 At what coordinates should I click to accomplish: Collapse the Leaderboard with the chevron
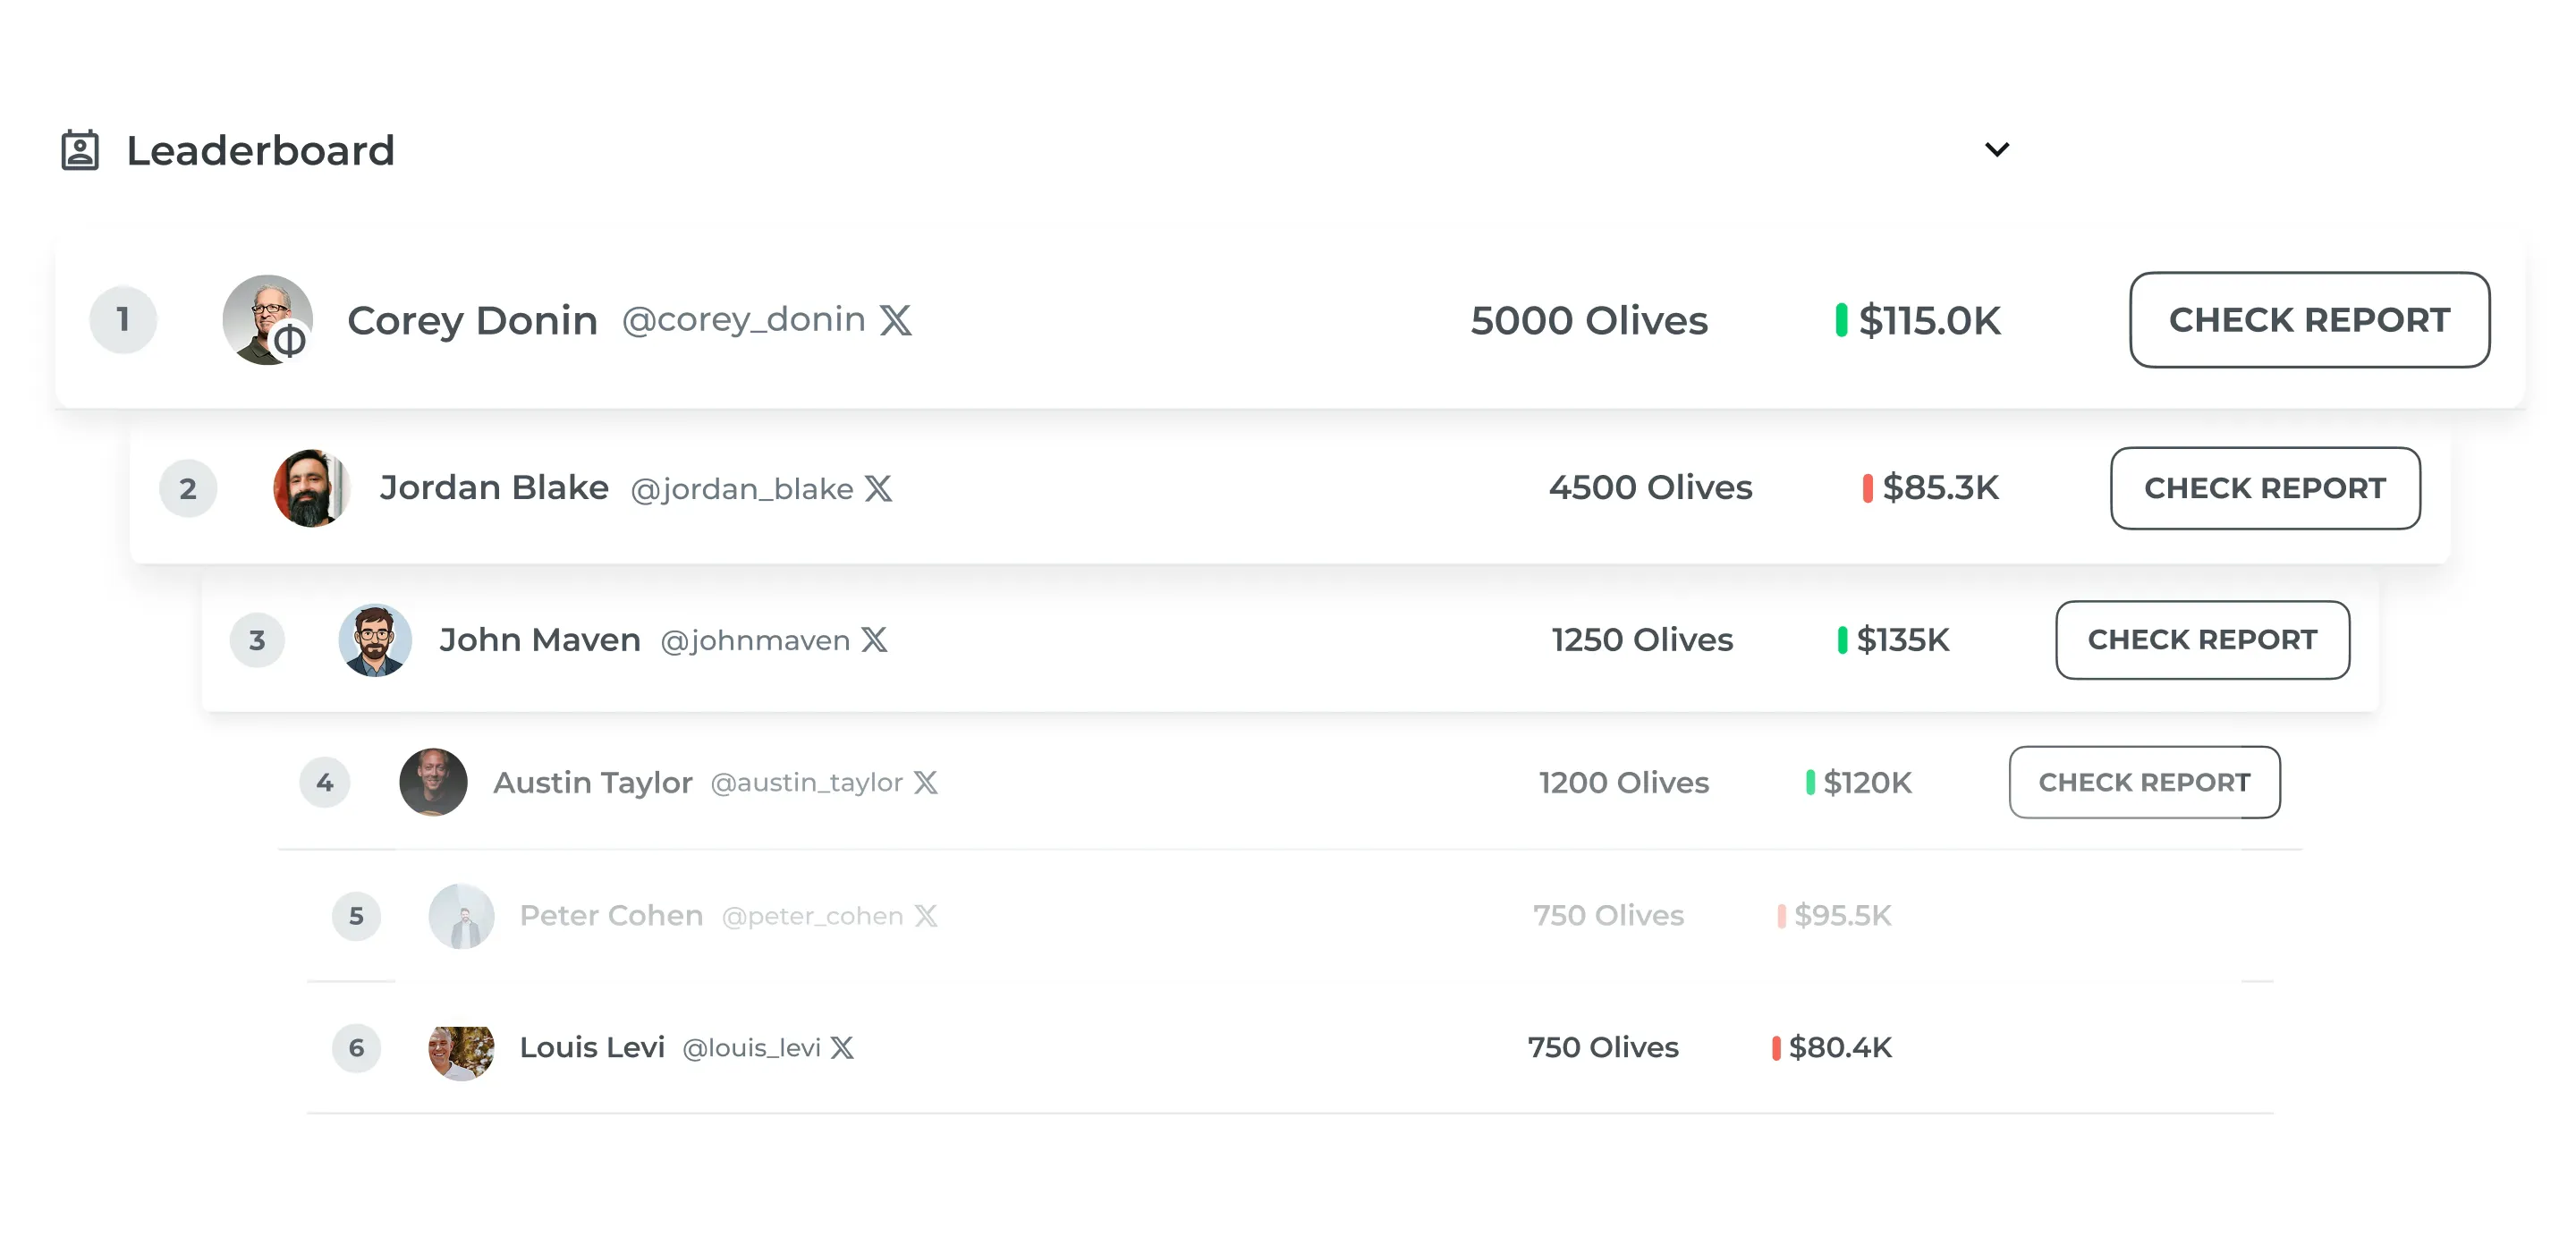click(x=1996, y=150)
